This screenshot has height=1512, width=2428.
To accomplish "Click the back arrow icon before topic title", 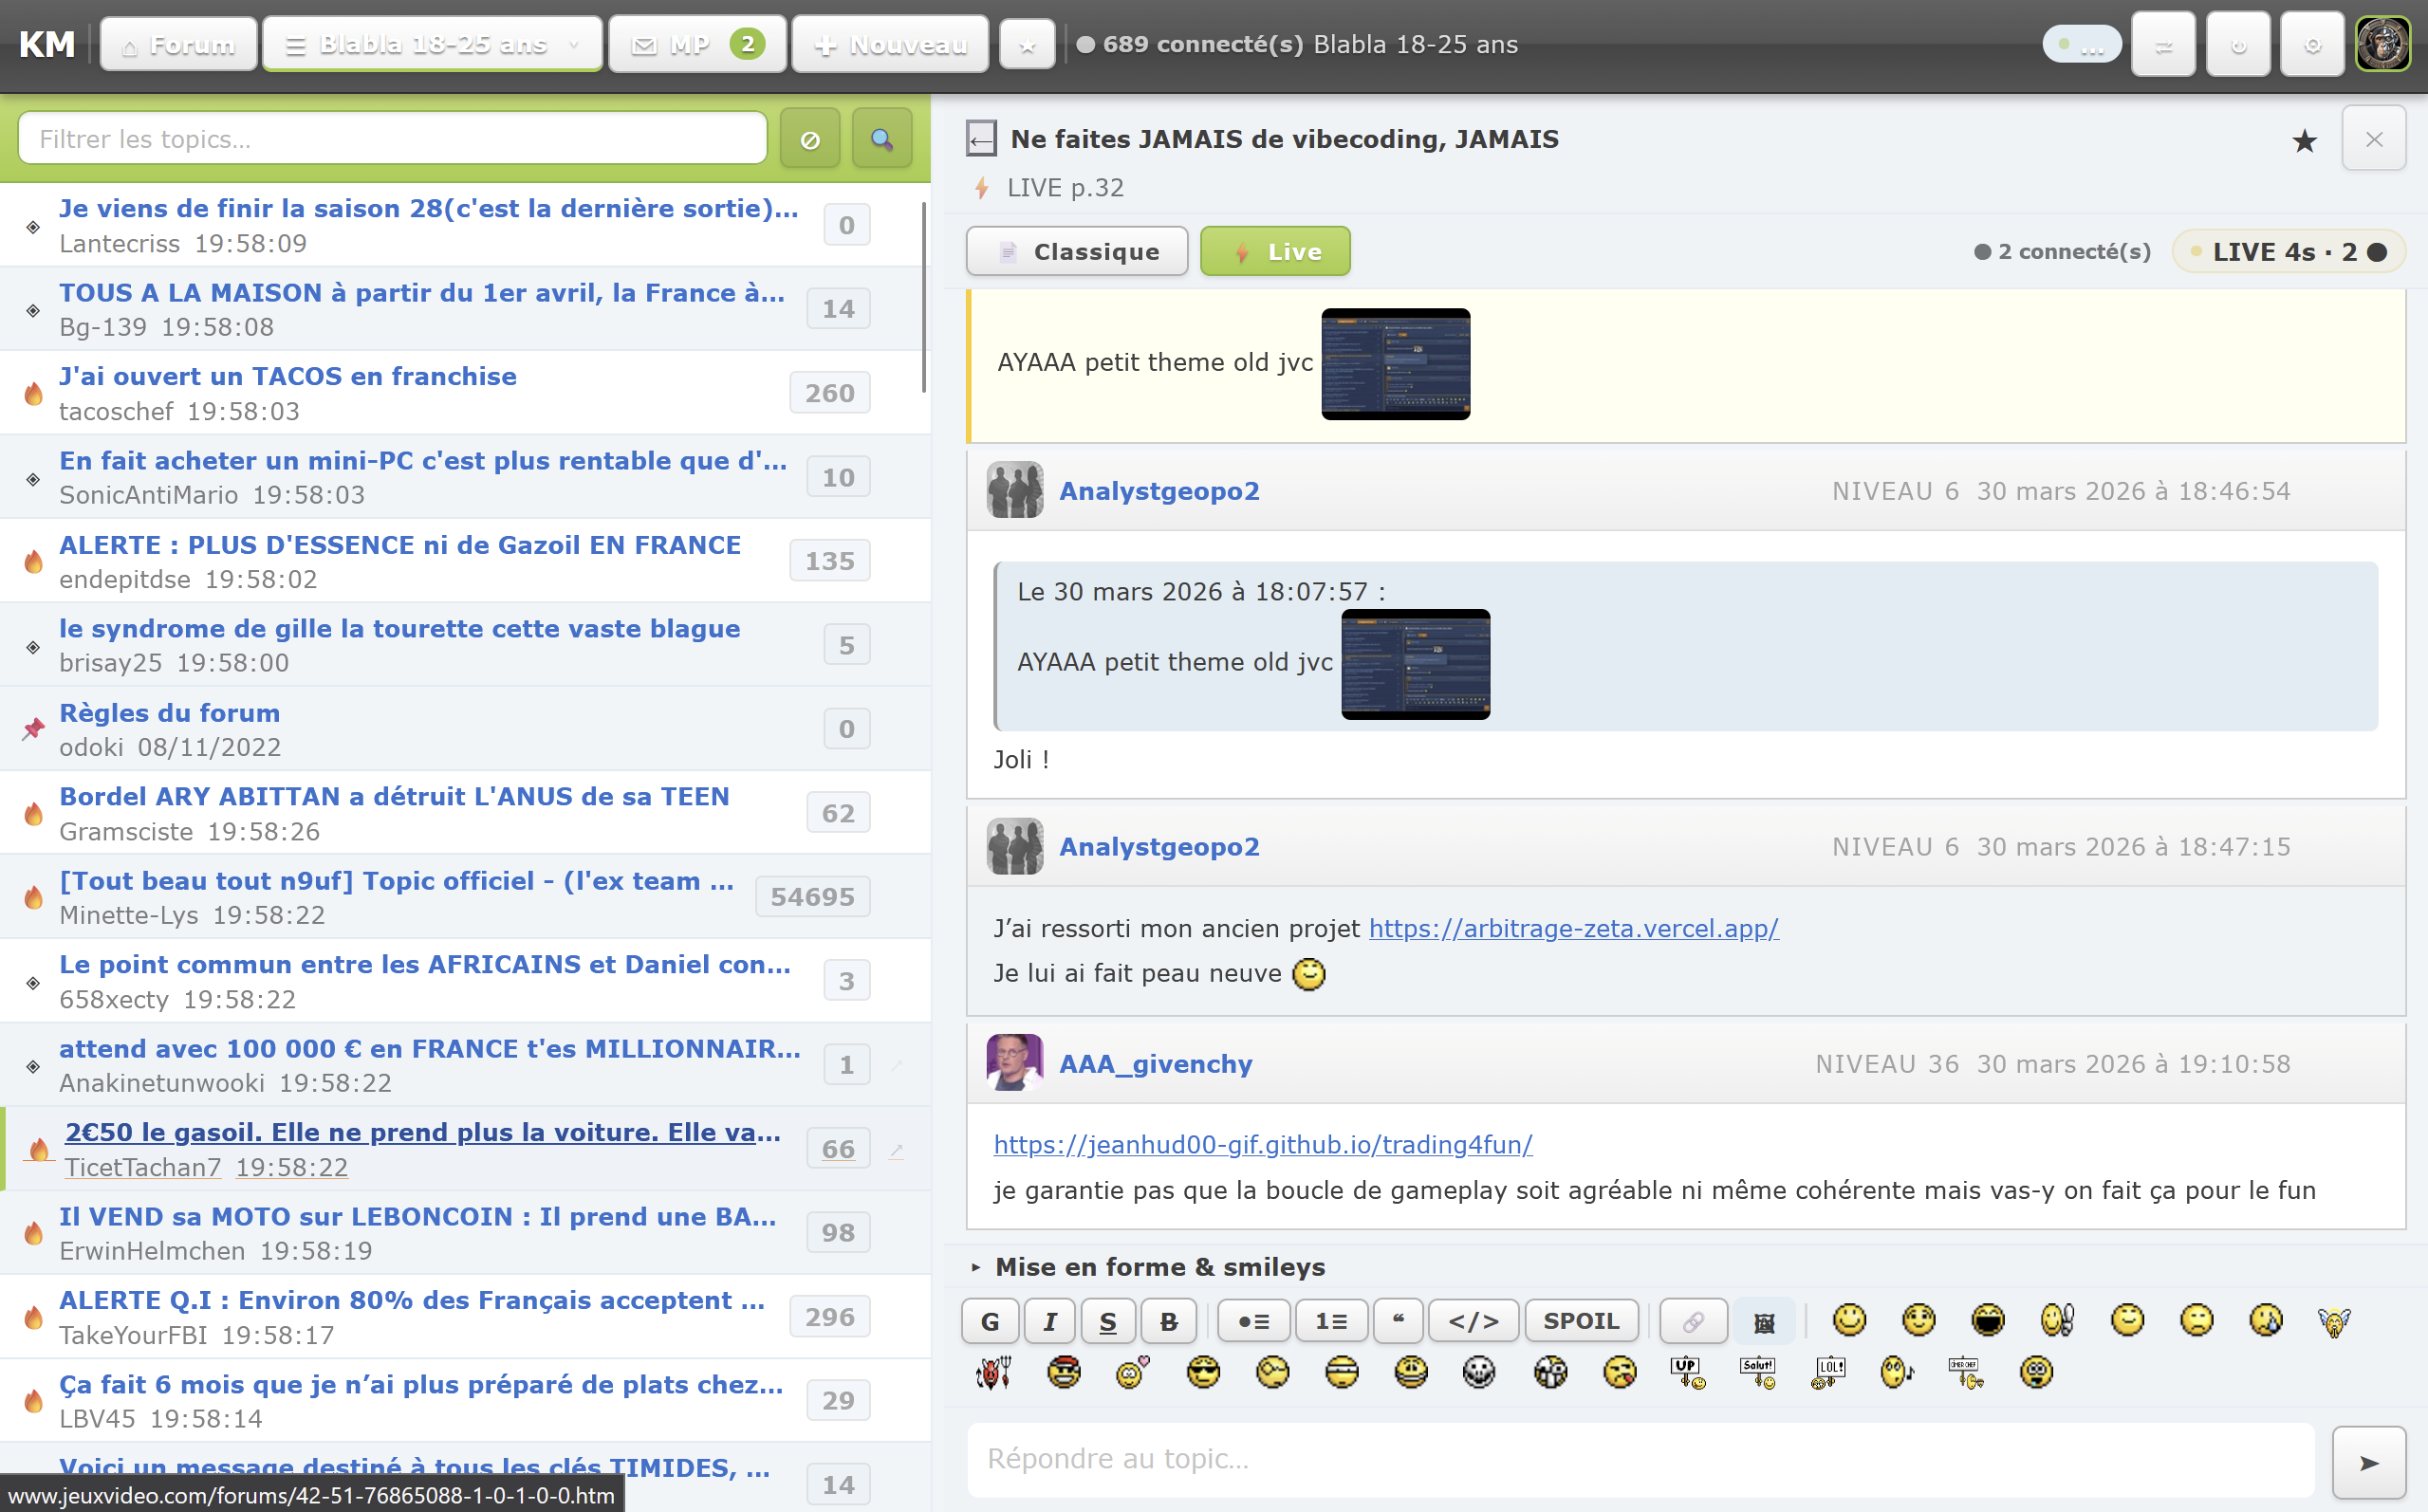I will click(981, 139).
